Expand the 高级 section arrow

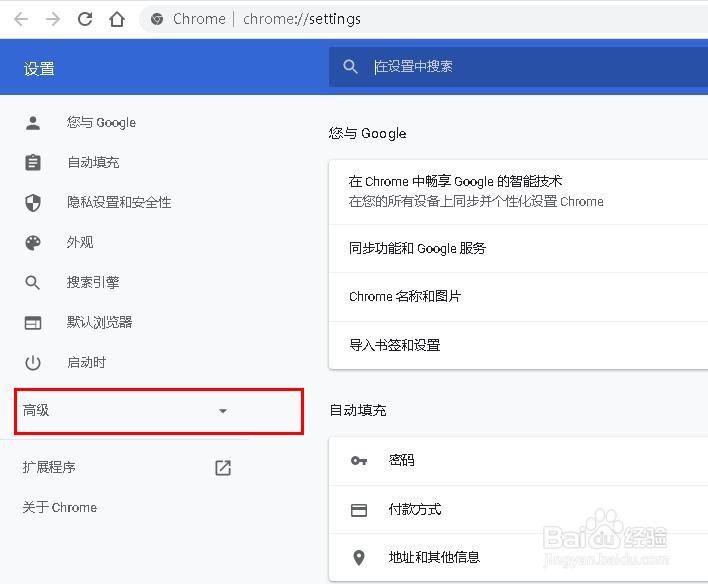(223, 411)
